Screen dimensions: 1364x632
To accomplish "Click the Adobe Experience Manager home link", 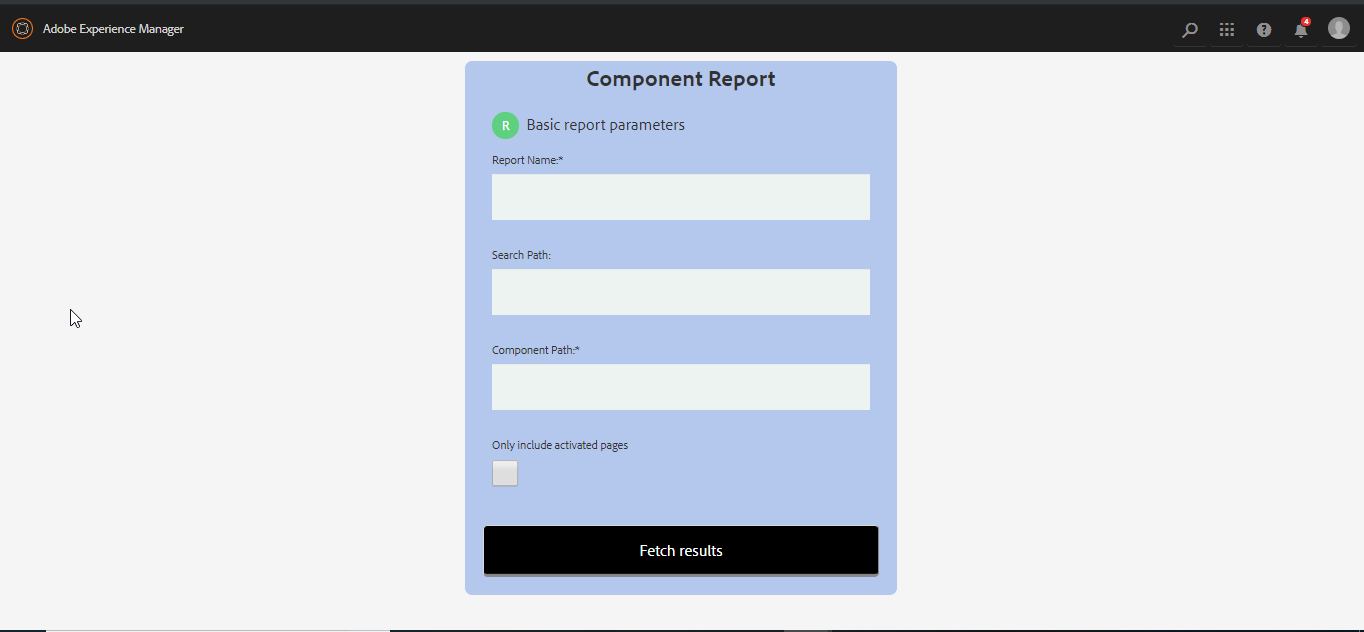I will 113,29.
